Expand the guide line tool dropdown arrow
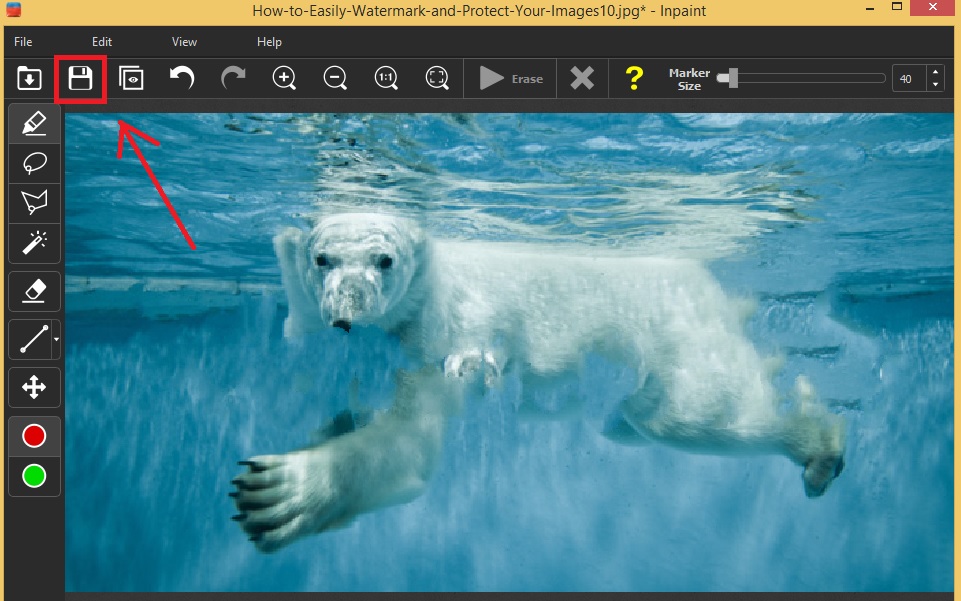 coord(56,340)
